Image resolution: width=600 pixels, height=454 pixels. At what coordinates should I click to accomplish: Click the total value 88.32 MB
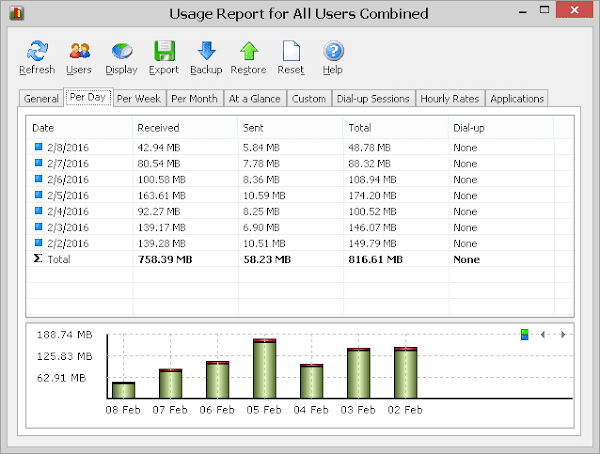tap(369, 163)
